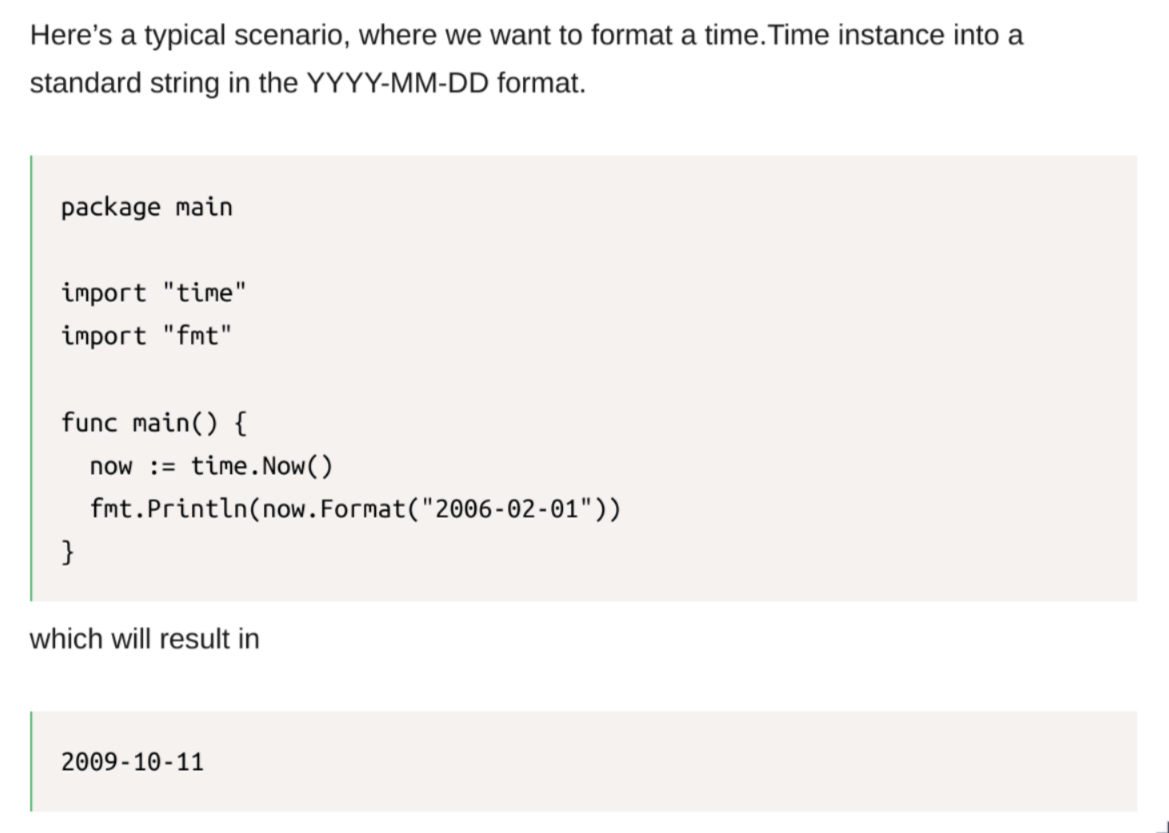
Task: Click the fmt.Println code line
Action: click(354, 509)
